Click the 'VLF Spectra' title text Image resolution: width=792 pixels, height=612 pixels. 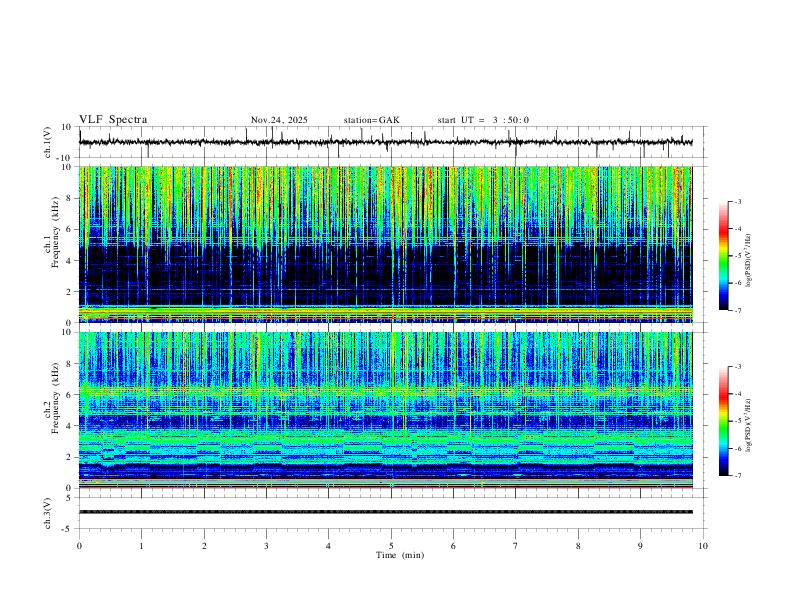[113, 120]
